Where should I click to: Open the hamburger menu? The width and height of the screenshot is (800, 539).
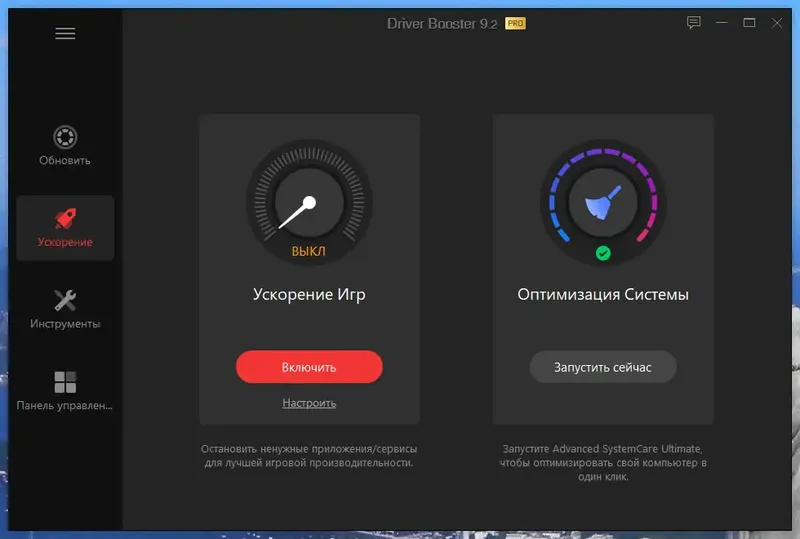(65, 34)
